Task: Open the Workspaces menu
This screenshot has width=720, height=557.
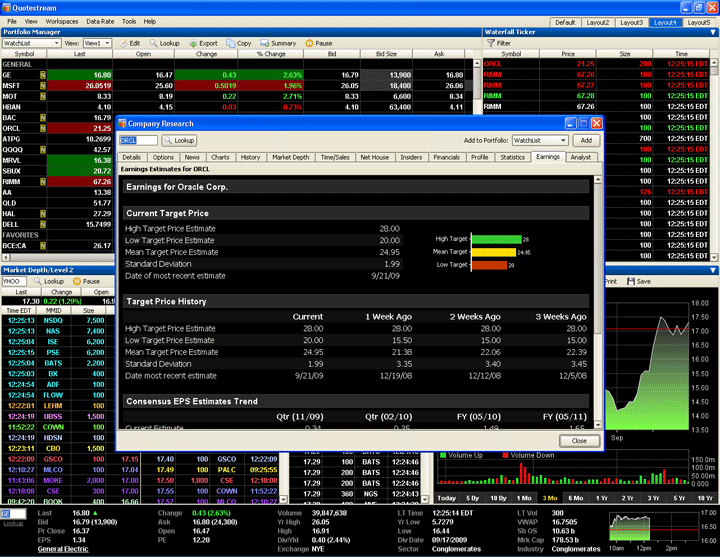Action: click(x=62, y=21)
